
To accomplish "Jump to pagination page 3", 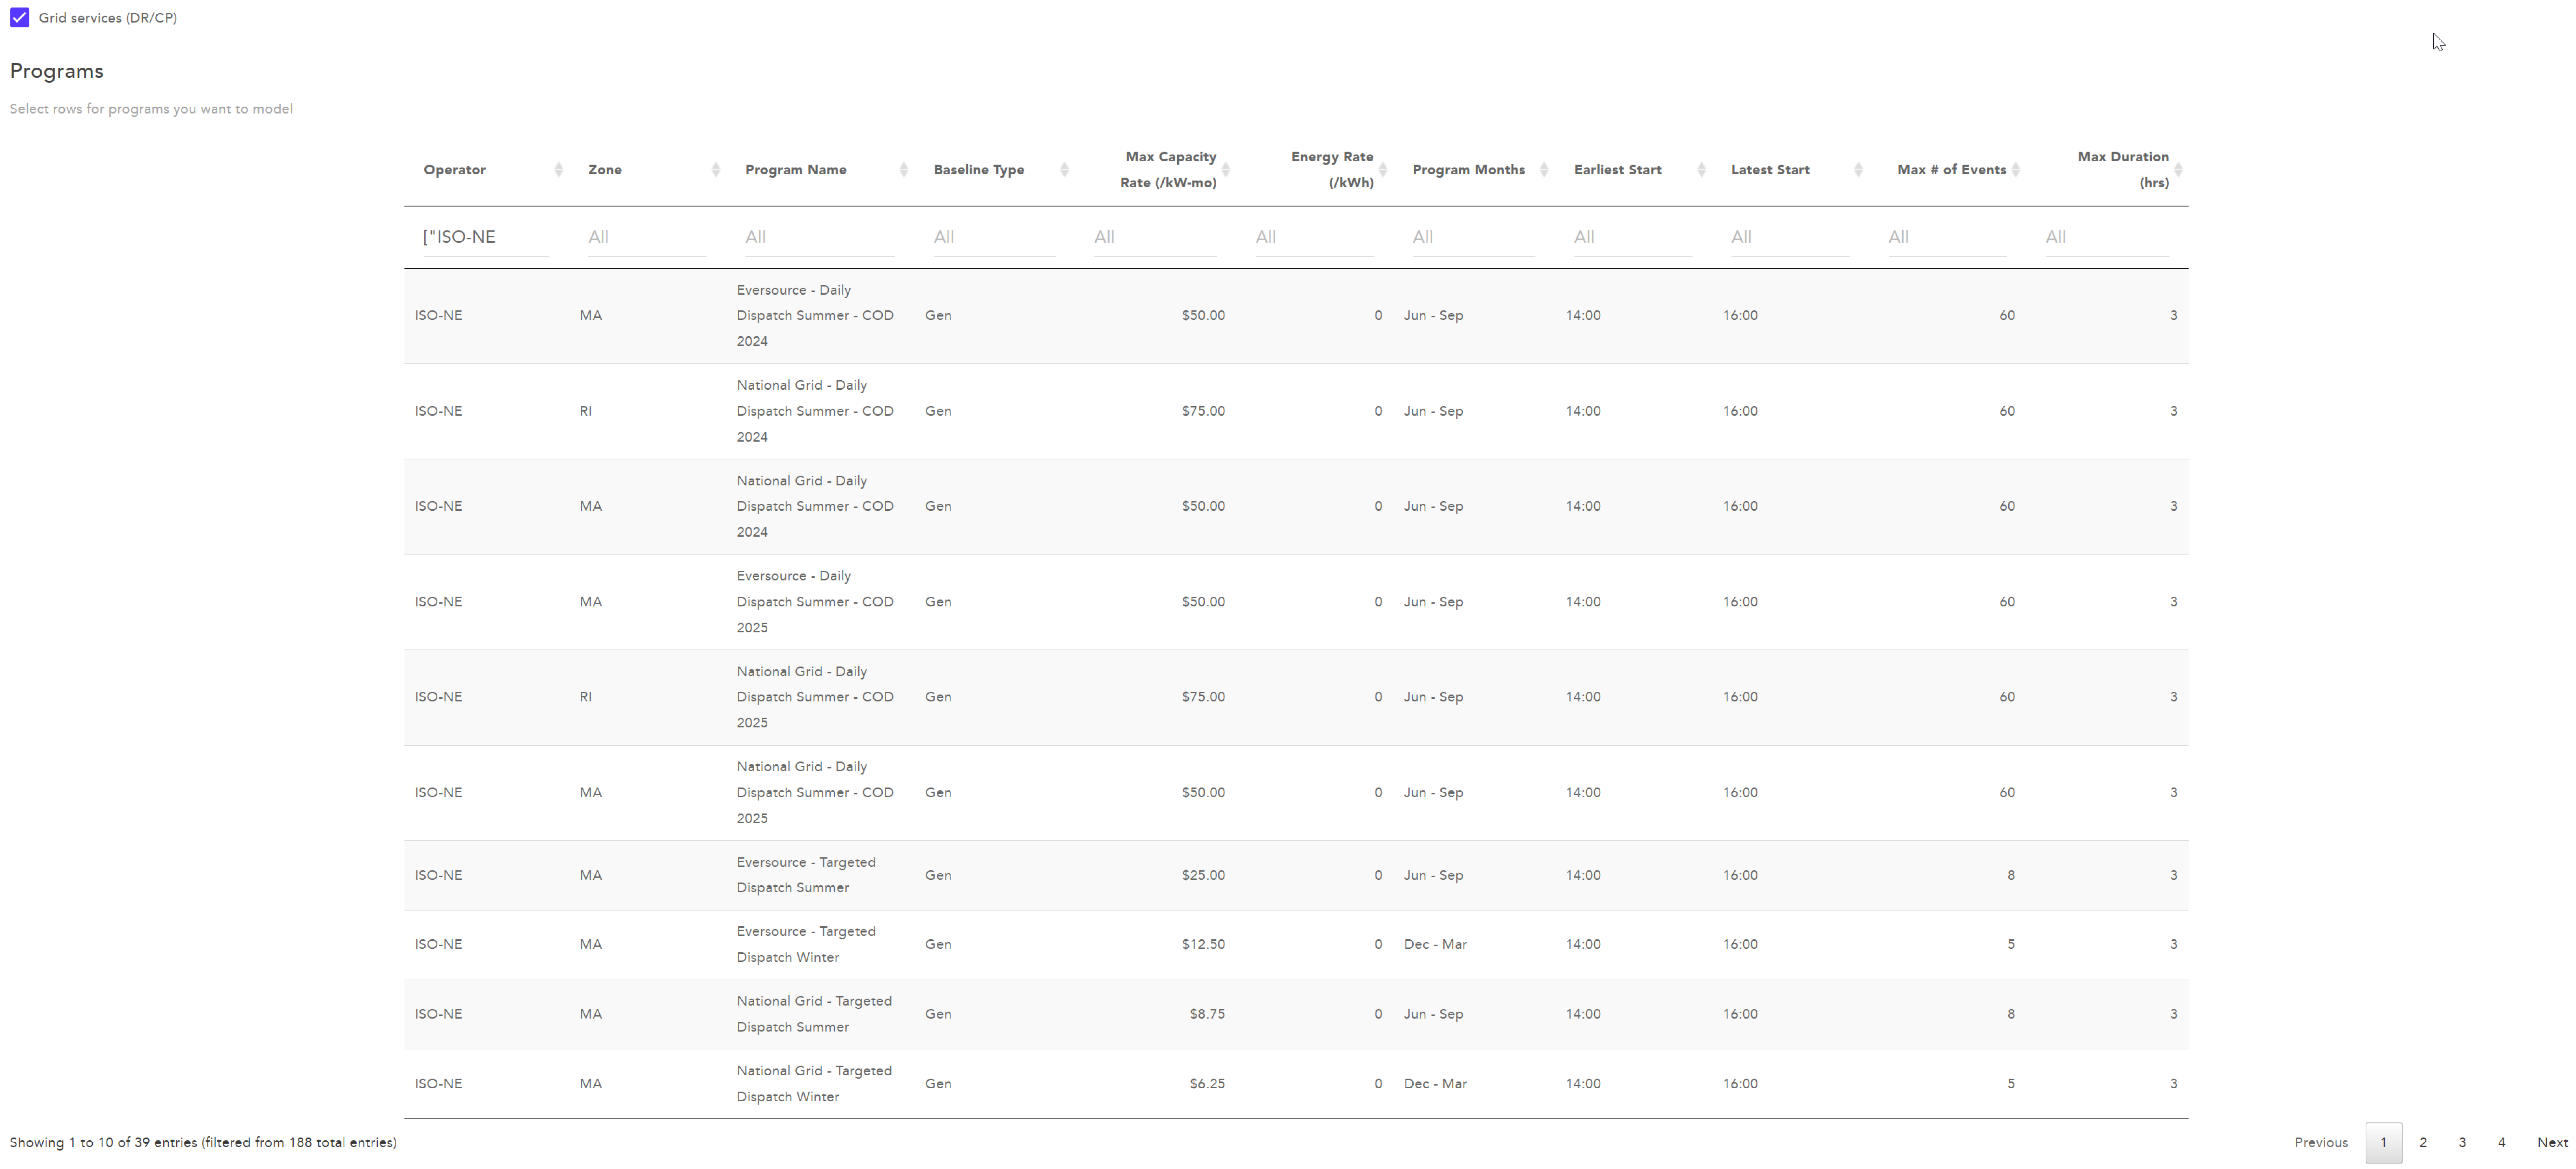I will 2462,1143.
